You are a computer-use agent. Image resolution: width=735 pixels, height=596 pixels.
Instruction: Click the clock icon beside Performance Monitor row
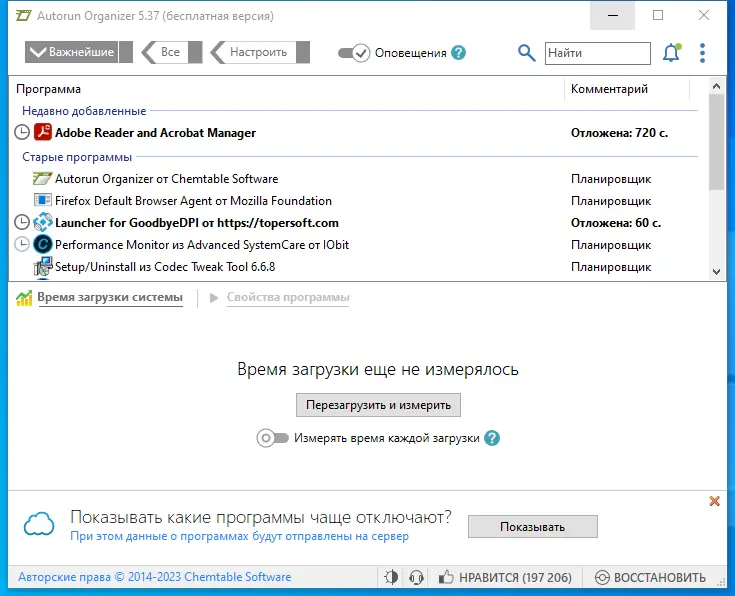pos(22,244)
